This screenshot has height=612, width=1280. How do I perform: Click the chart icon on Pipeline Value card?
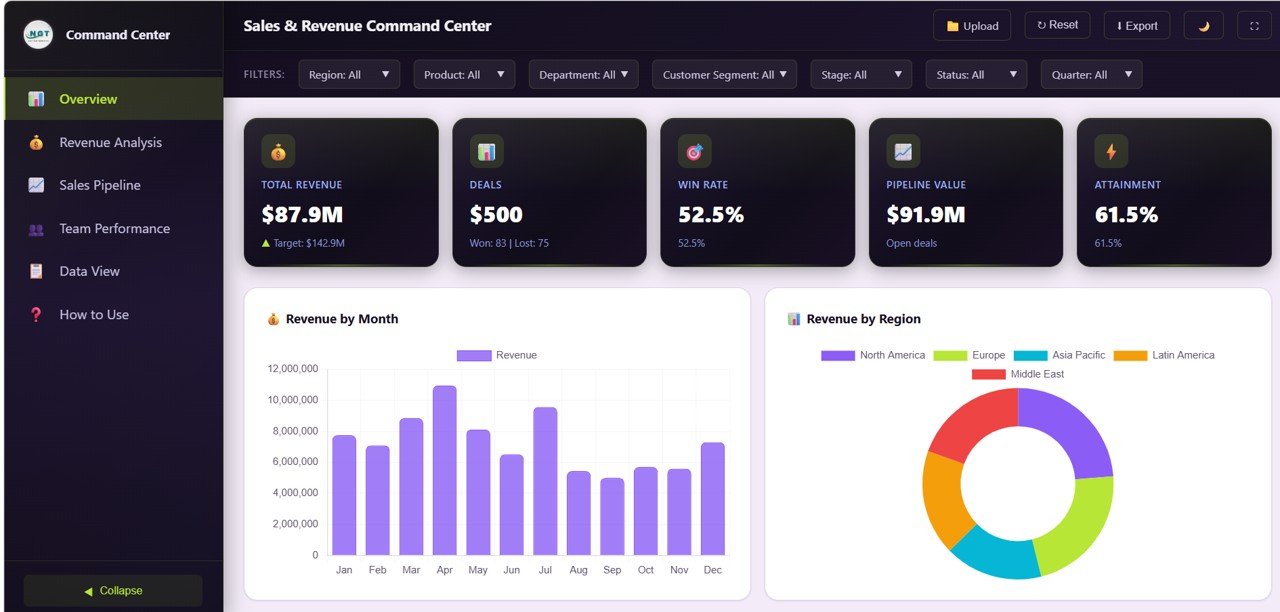(901, 151)
